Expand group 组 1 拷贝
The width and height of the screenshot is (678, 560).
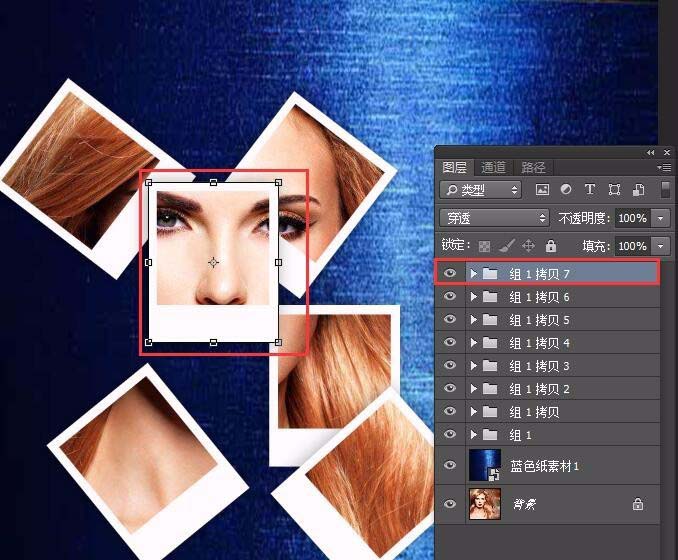(x=473, y=411)
